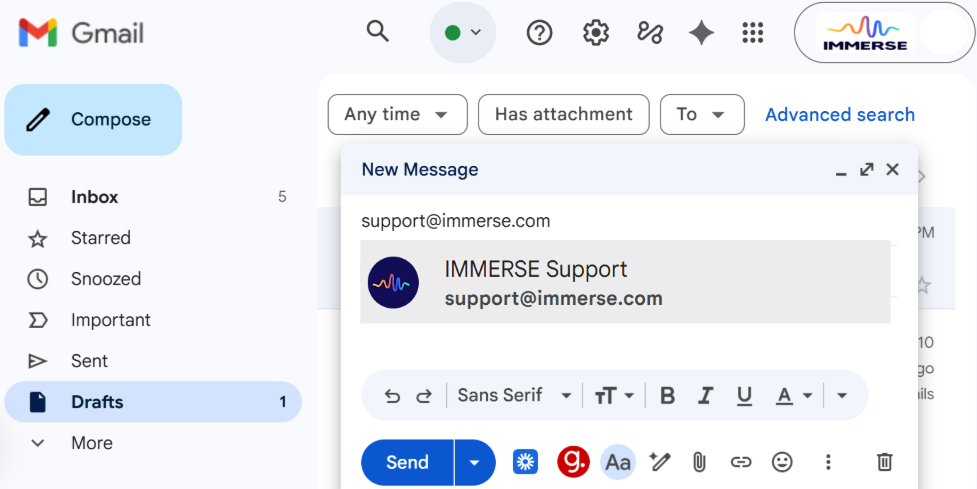
Task: Open the Advanced search link
Action: click(x=839, y=115)
